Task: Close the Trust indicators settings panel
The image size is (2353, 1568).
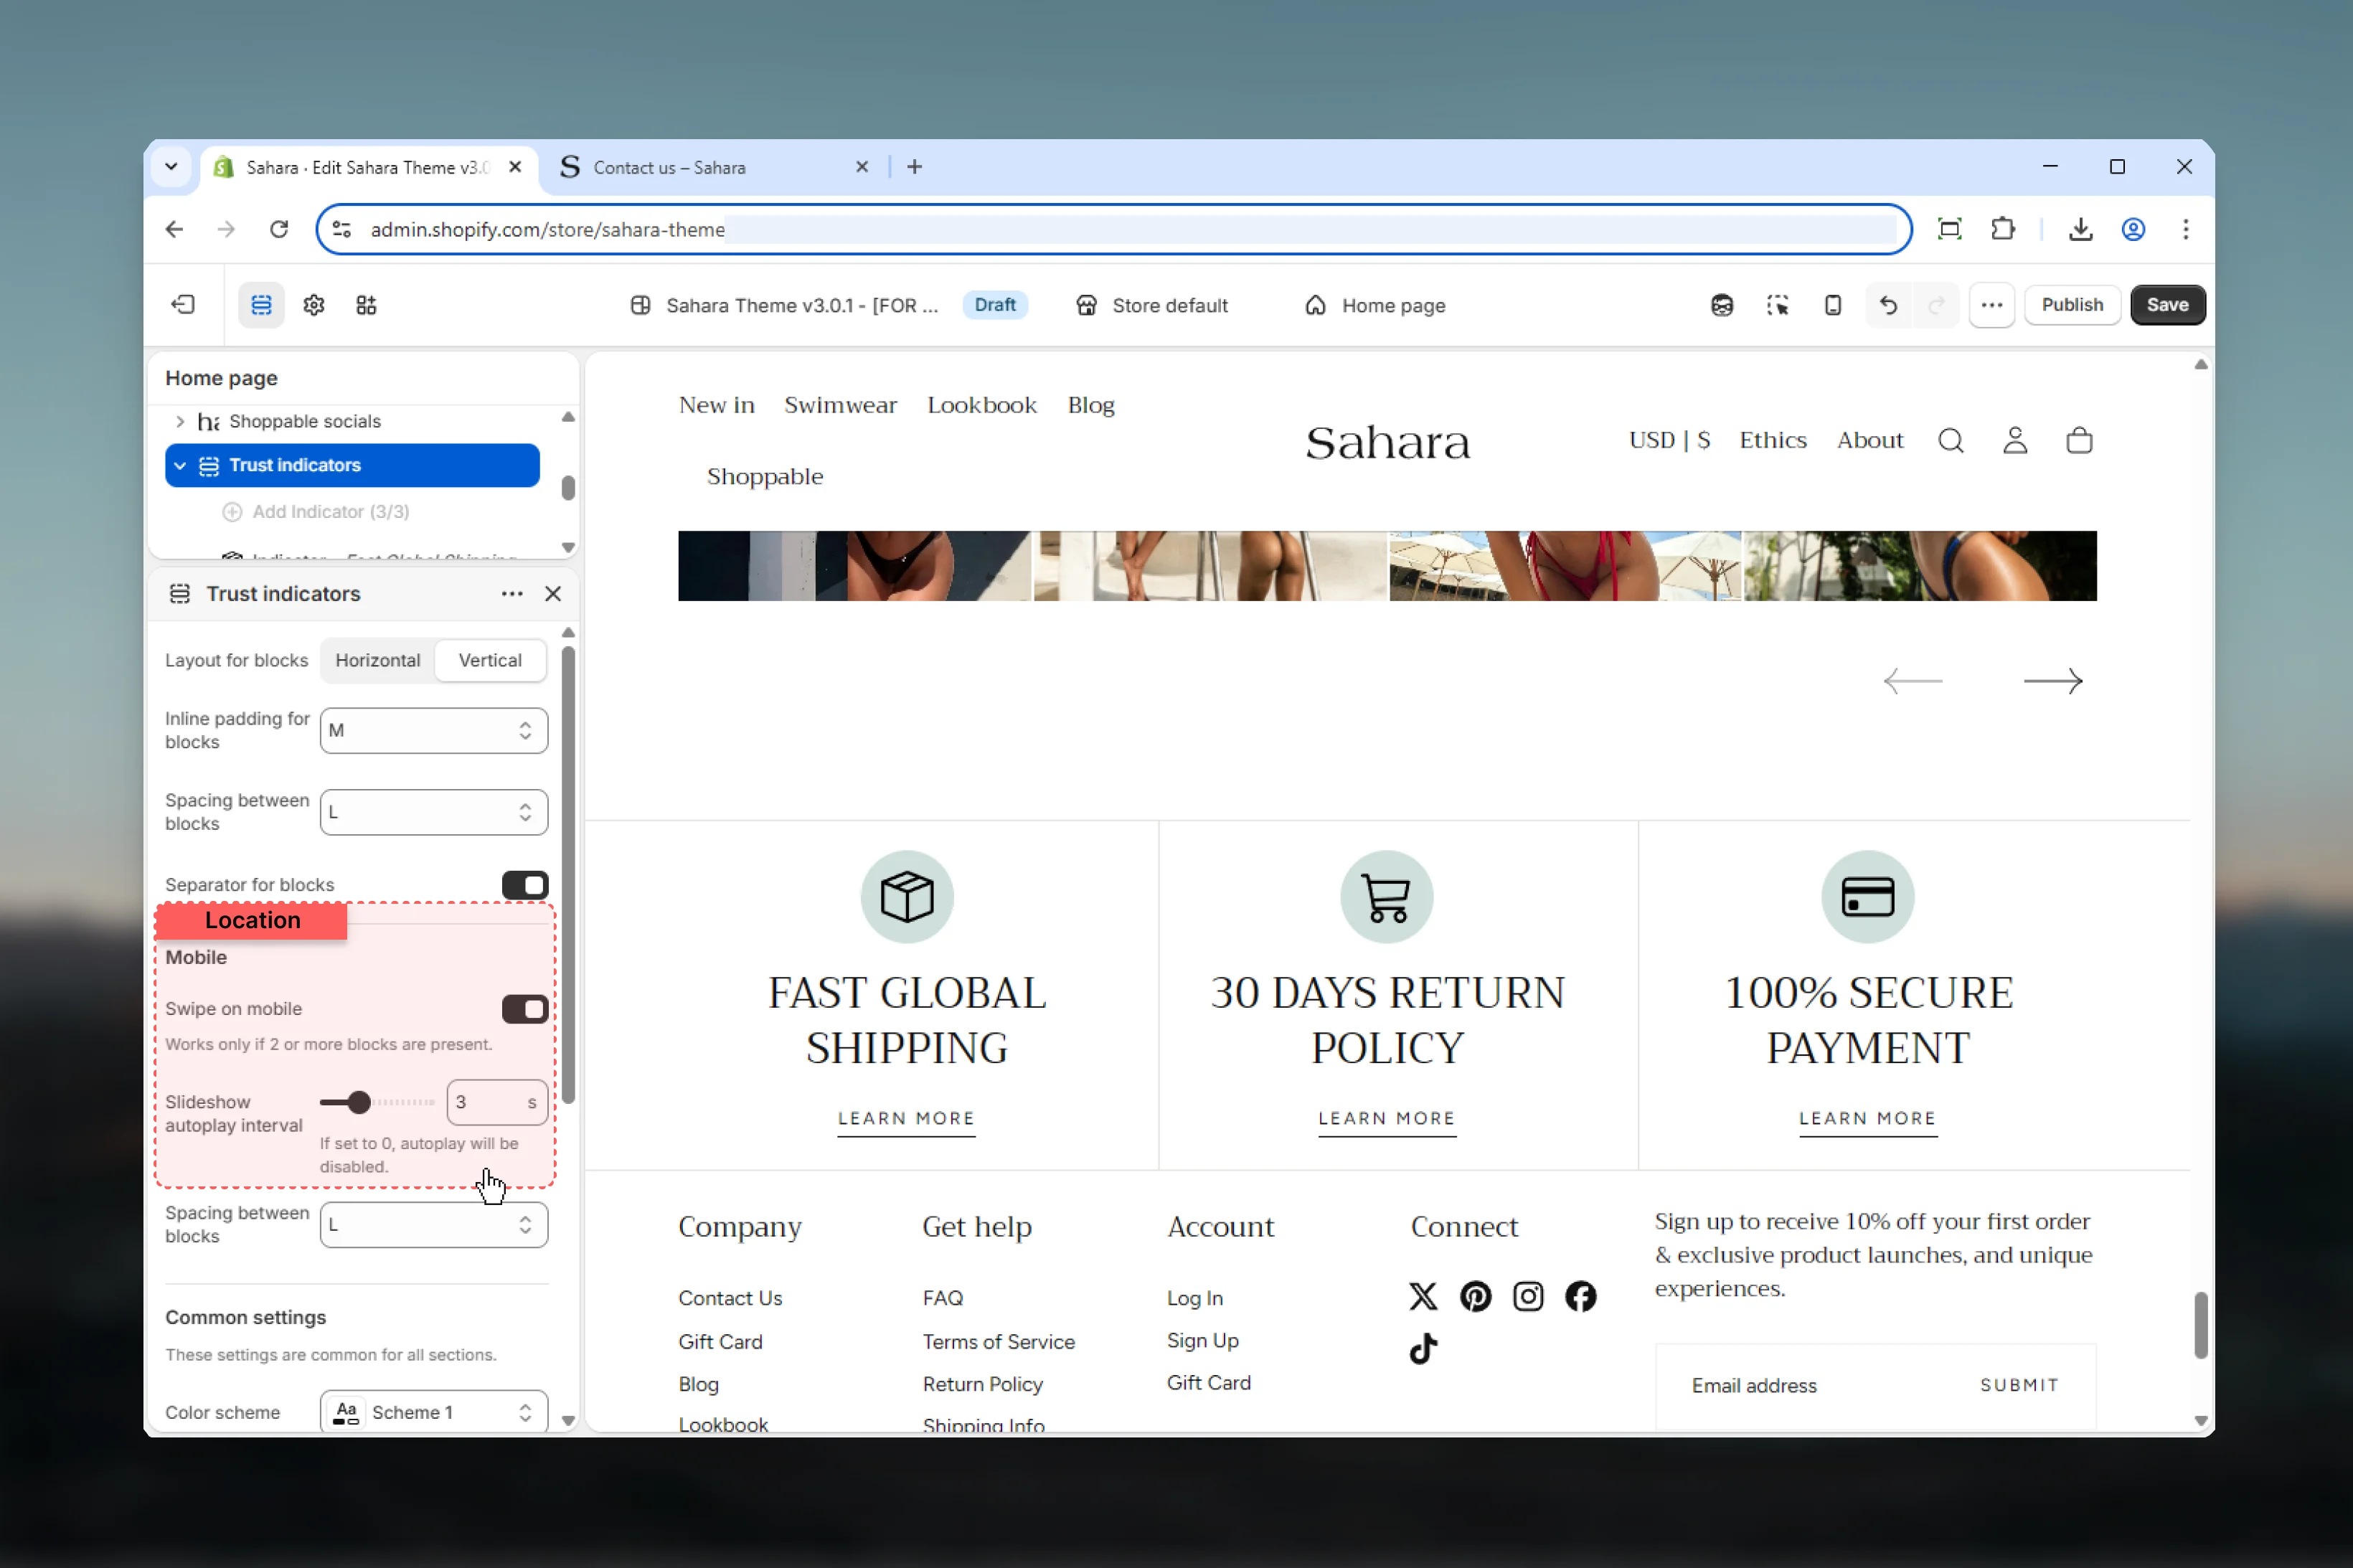Action: click(x=553, y=594)
